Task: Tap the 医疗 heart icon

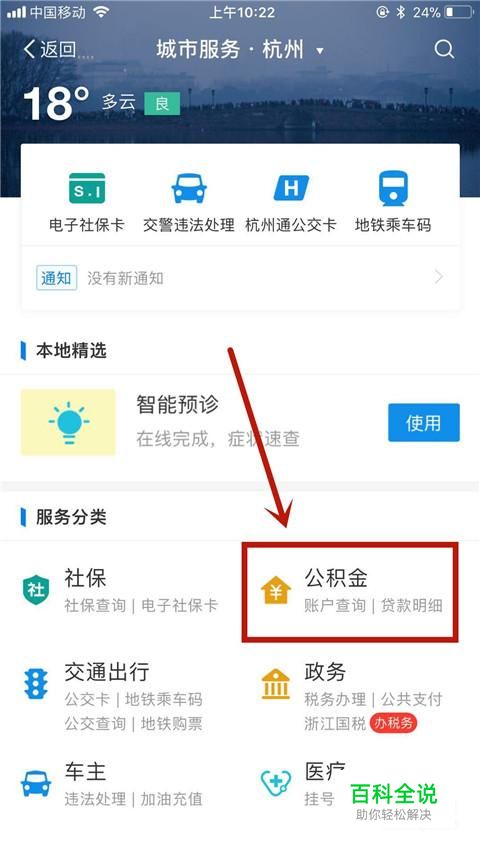Action: (x=276, y=783)
